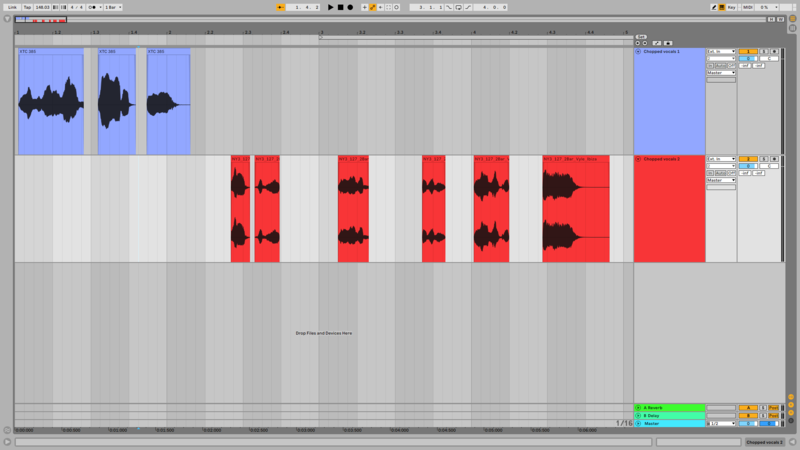
Task: Click the time signature 4 / 4 field
Action: (77, 7)
